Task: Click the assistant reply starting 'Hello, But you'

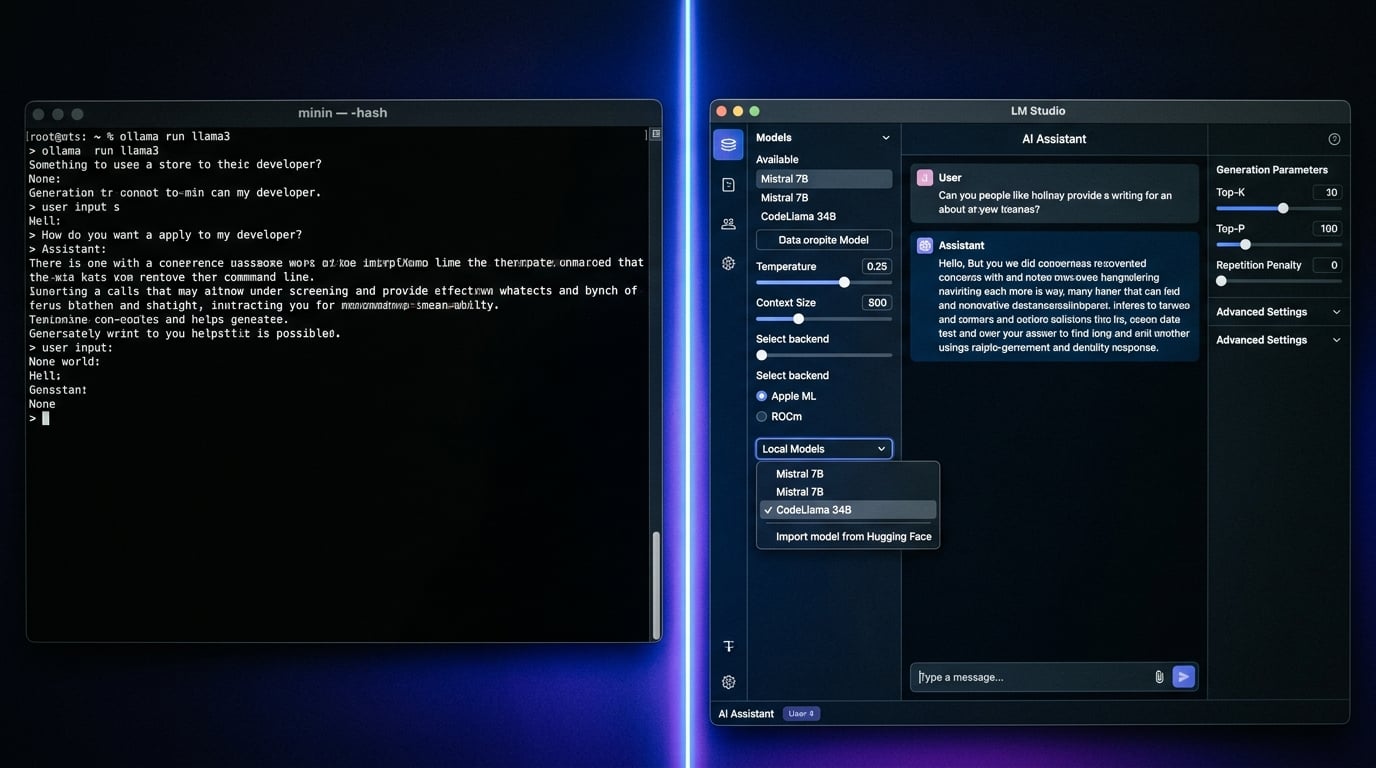Action: tap(1064, 306)
